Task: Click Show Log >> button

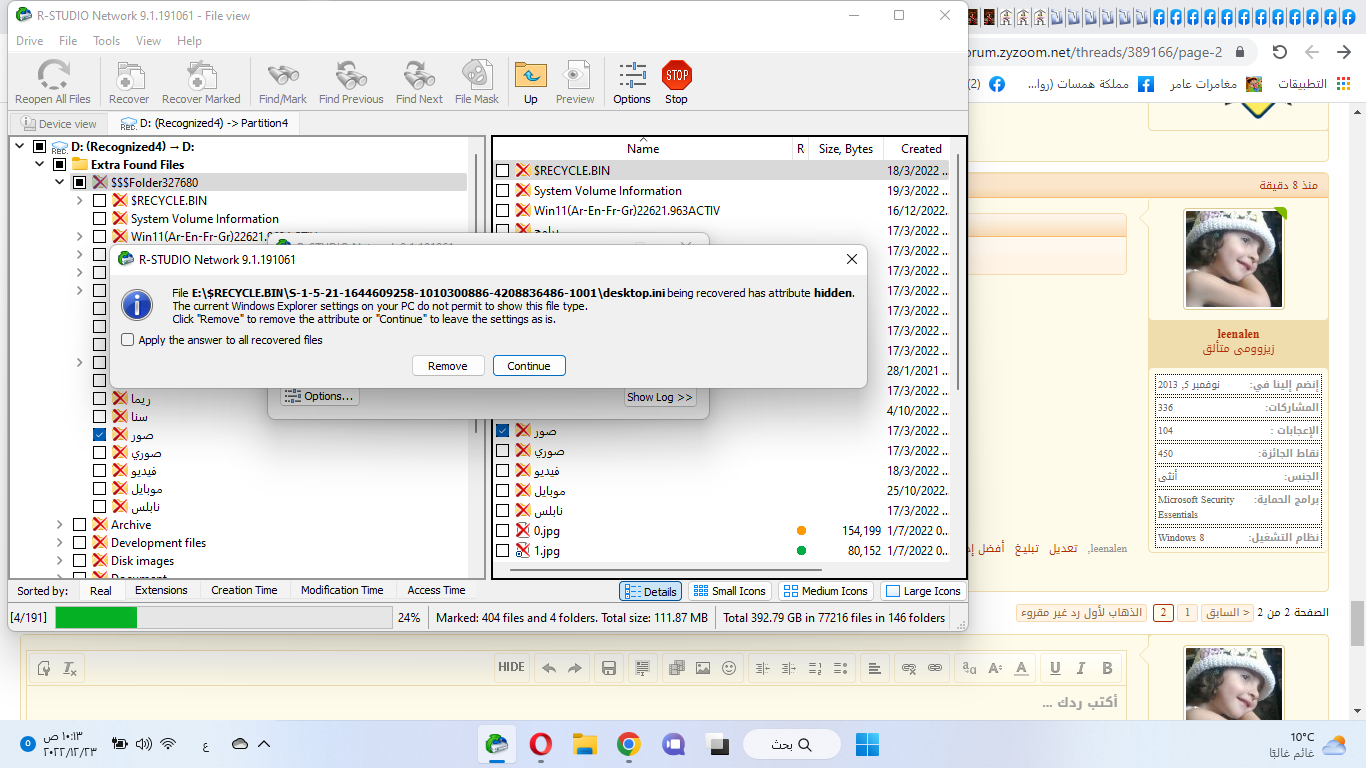Action: [660, 397]
